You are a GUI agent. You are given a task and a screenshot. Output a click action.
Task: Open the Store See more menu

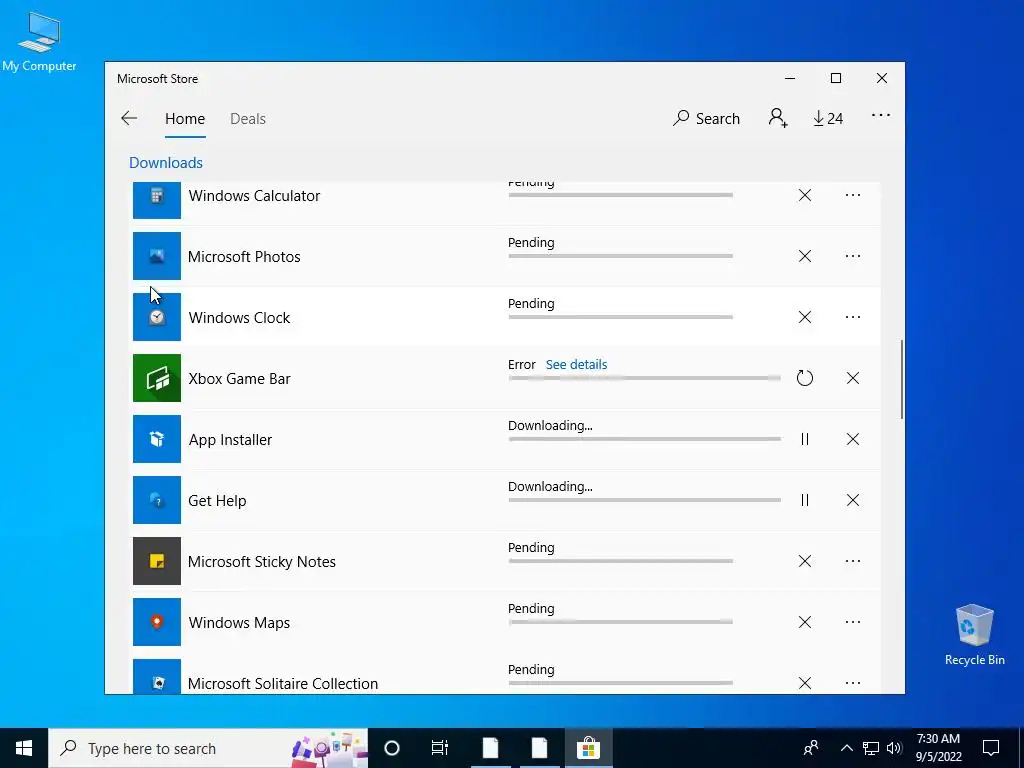tap(880, 116)
